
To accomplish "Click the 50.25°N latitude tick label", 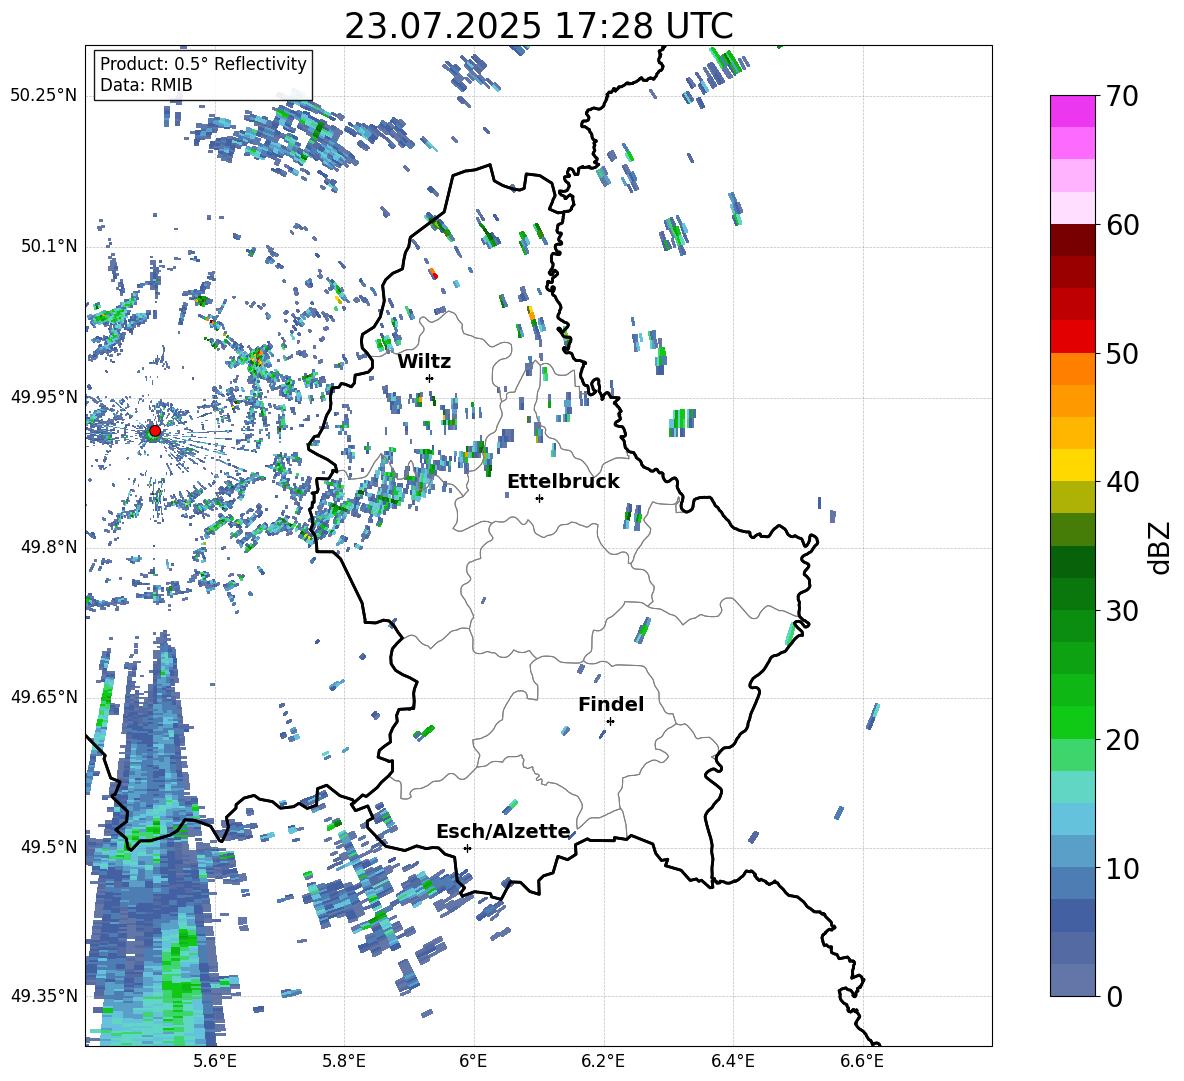I will [44, 96].
